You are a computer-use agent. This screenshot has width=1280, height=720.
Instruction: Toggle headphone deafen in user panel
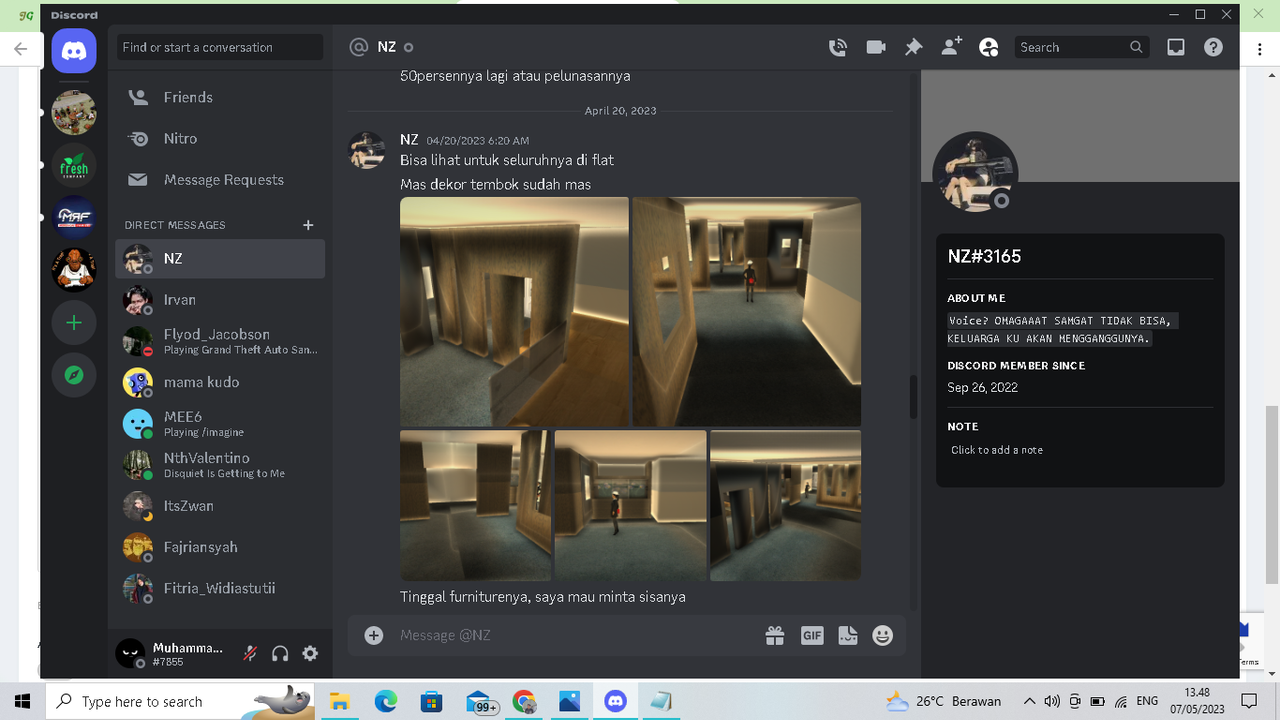(x=280, y=653)
